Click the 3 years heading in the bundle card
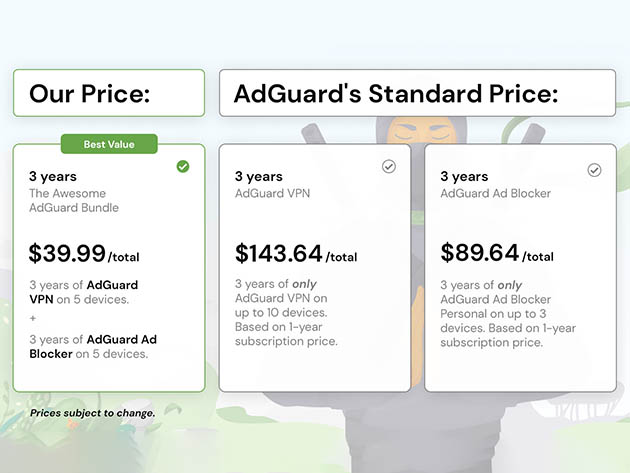The image size is (630, 473). click(53, 176)
